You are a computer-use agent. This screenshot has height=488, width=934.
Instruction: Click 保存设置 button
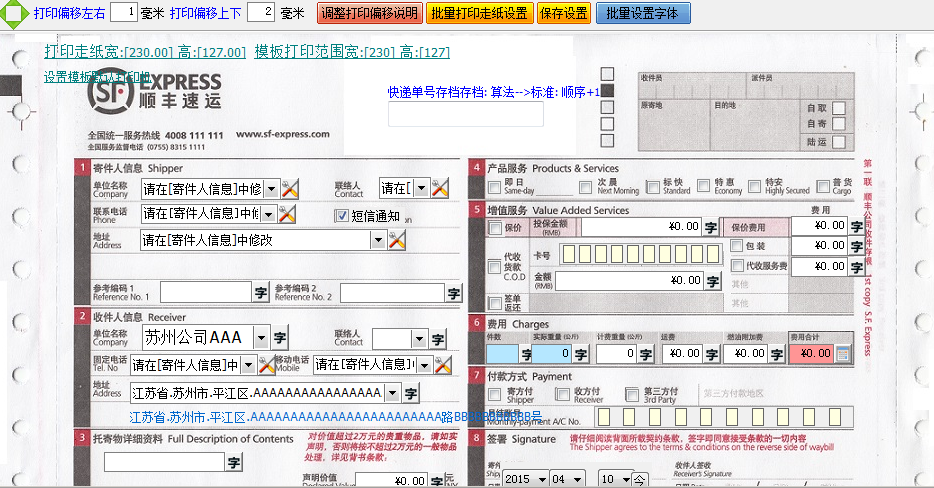pyautogui.click(x=563, y=14)
